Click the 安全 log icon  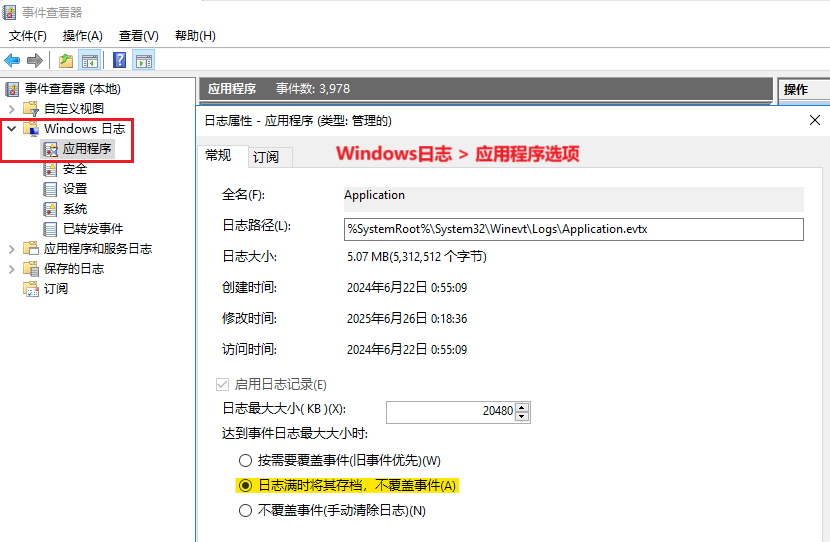click(x=50, y=169)
